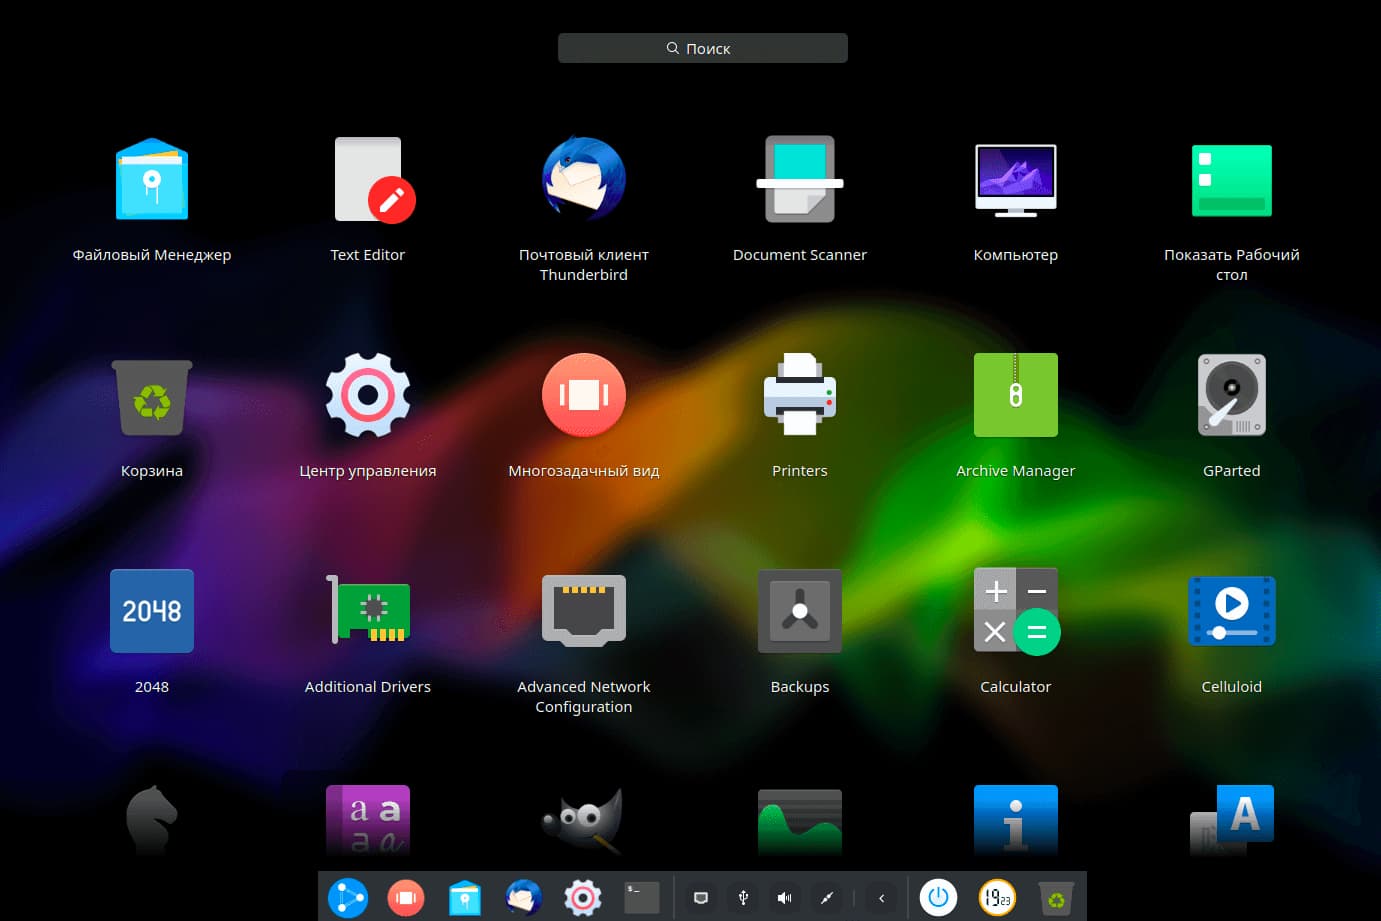Click the red multitasking view icon in dock

pyautogui.click(x=406, y=898)
